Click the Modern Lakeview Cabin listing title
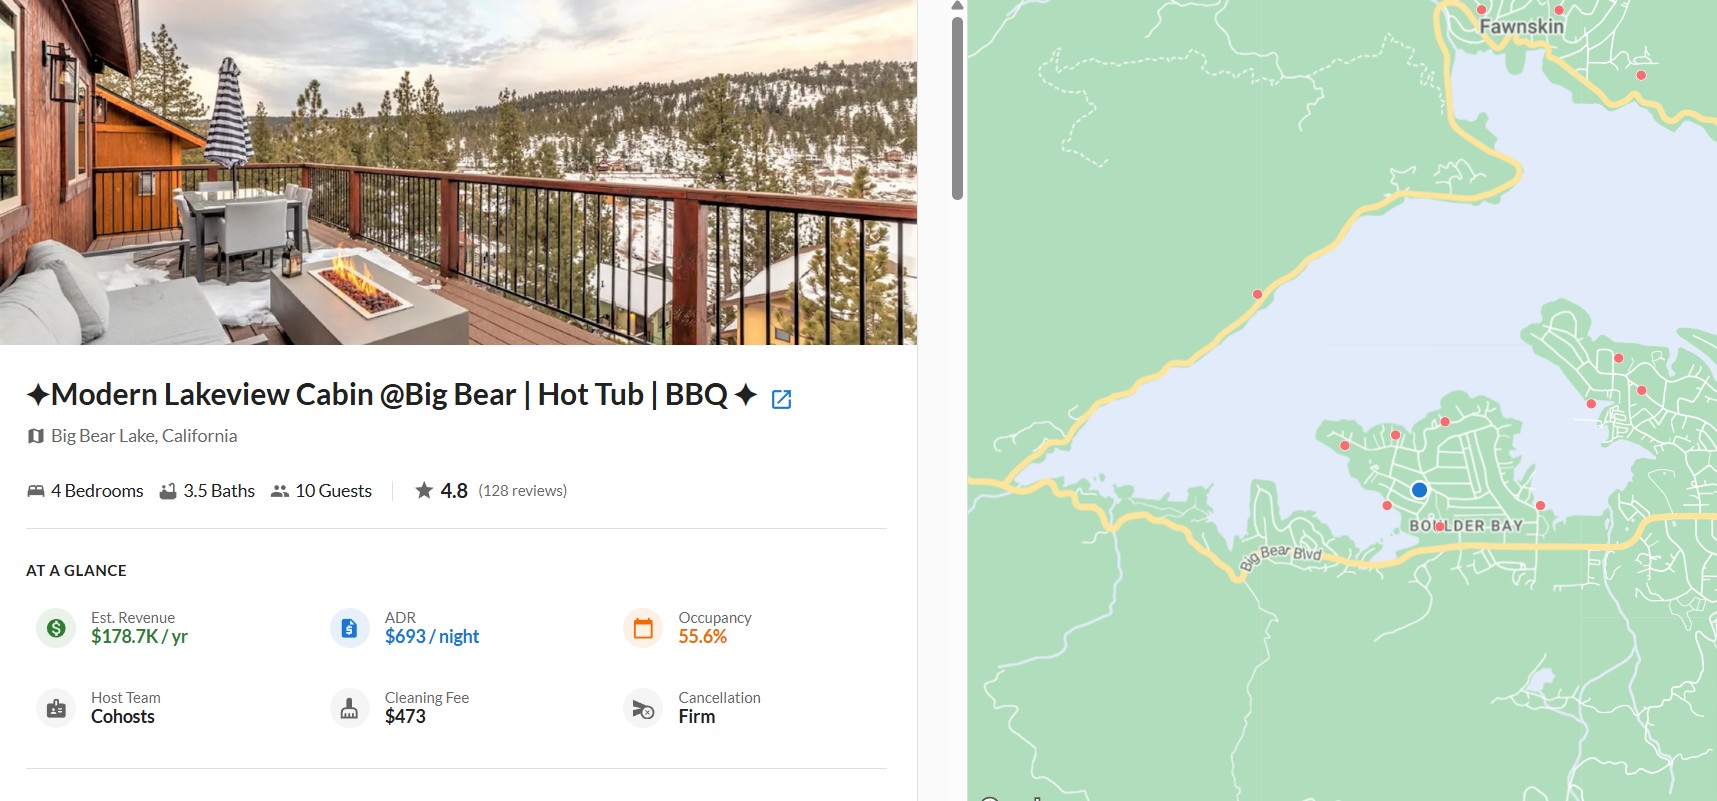1717x801 pixels. point(390,395)
